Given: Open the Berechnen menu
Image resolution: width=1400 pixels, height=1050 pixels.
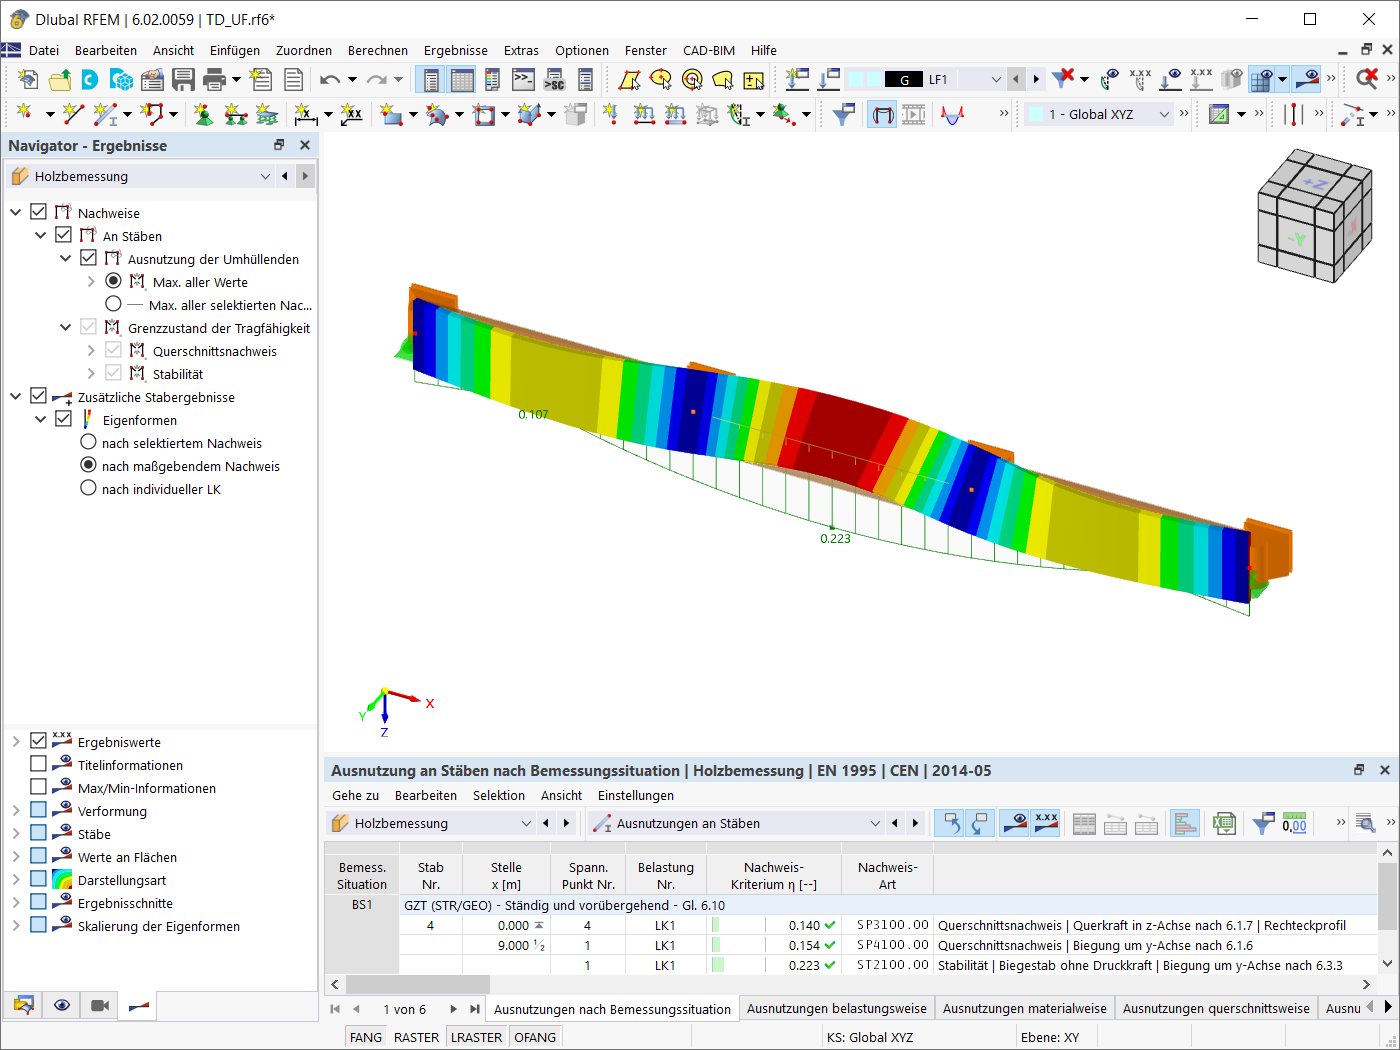Looking at the screenshot, I should (x=378, y=50).
